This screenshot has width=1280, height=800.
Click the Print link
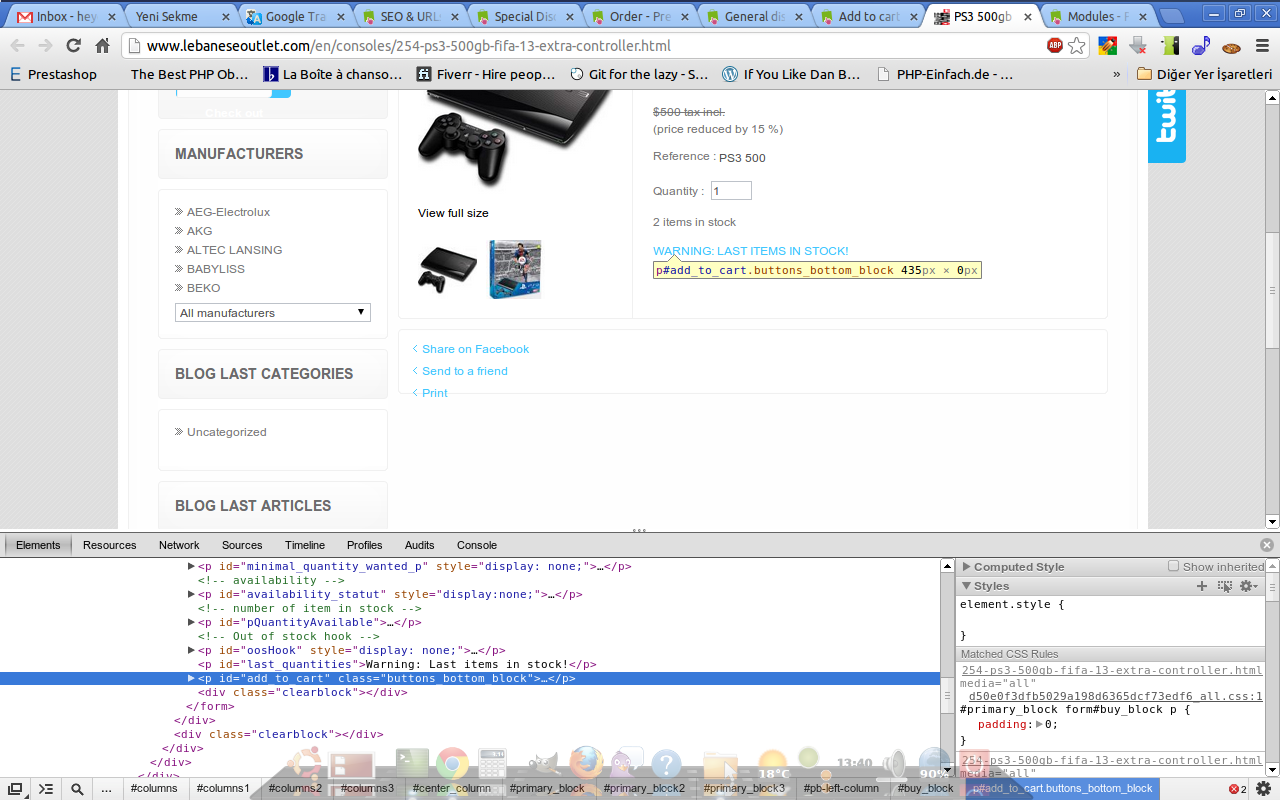[x=435, y=393]
